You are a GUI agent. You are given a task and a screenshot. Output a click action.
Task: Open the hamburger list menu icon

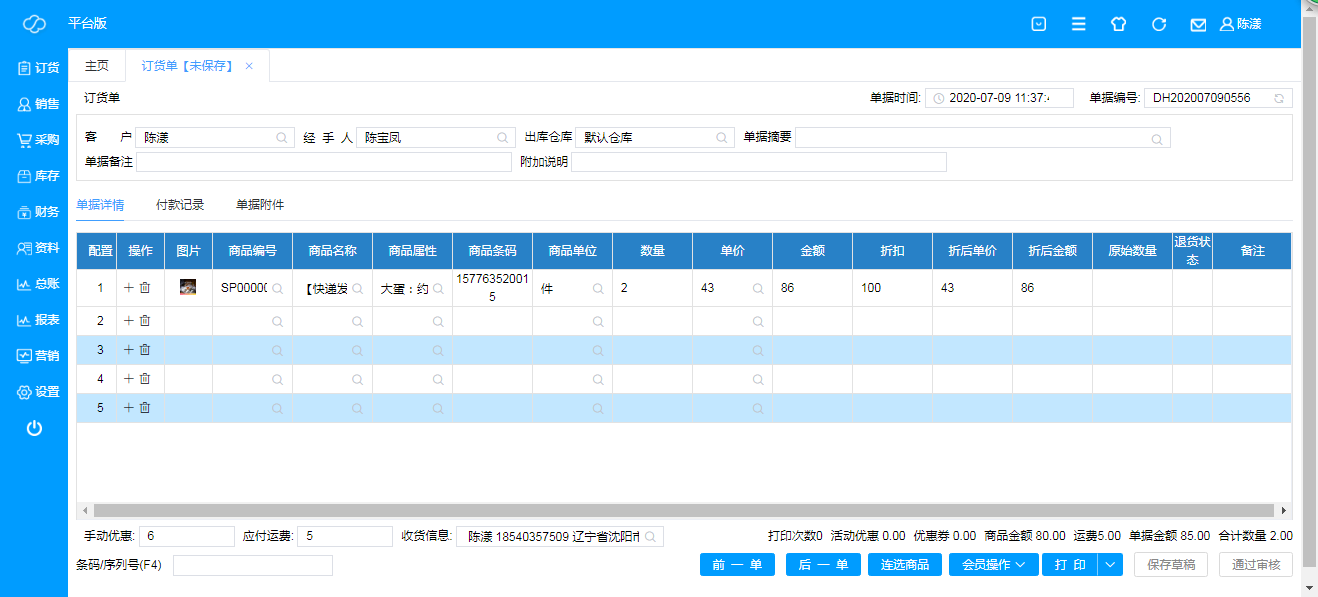(1079, 24)
